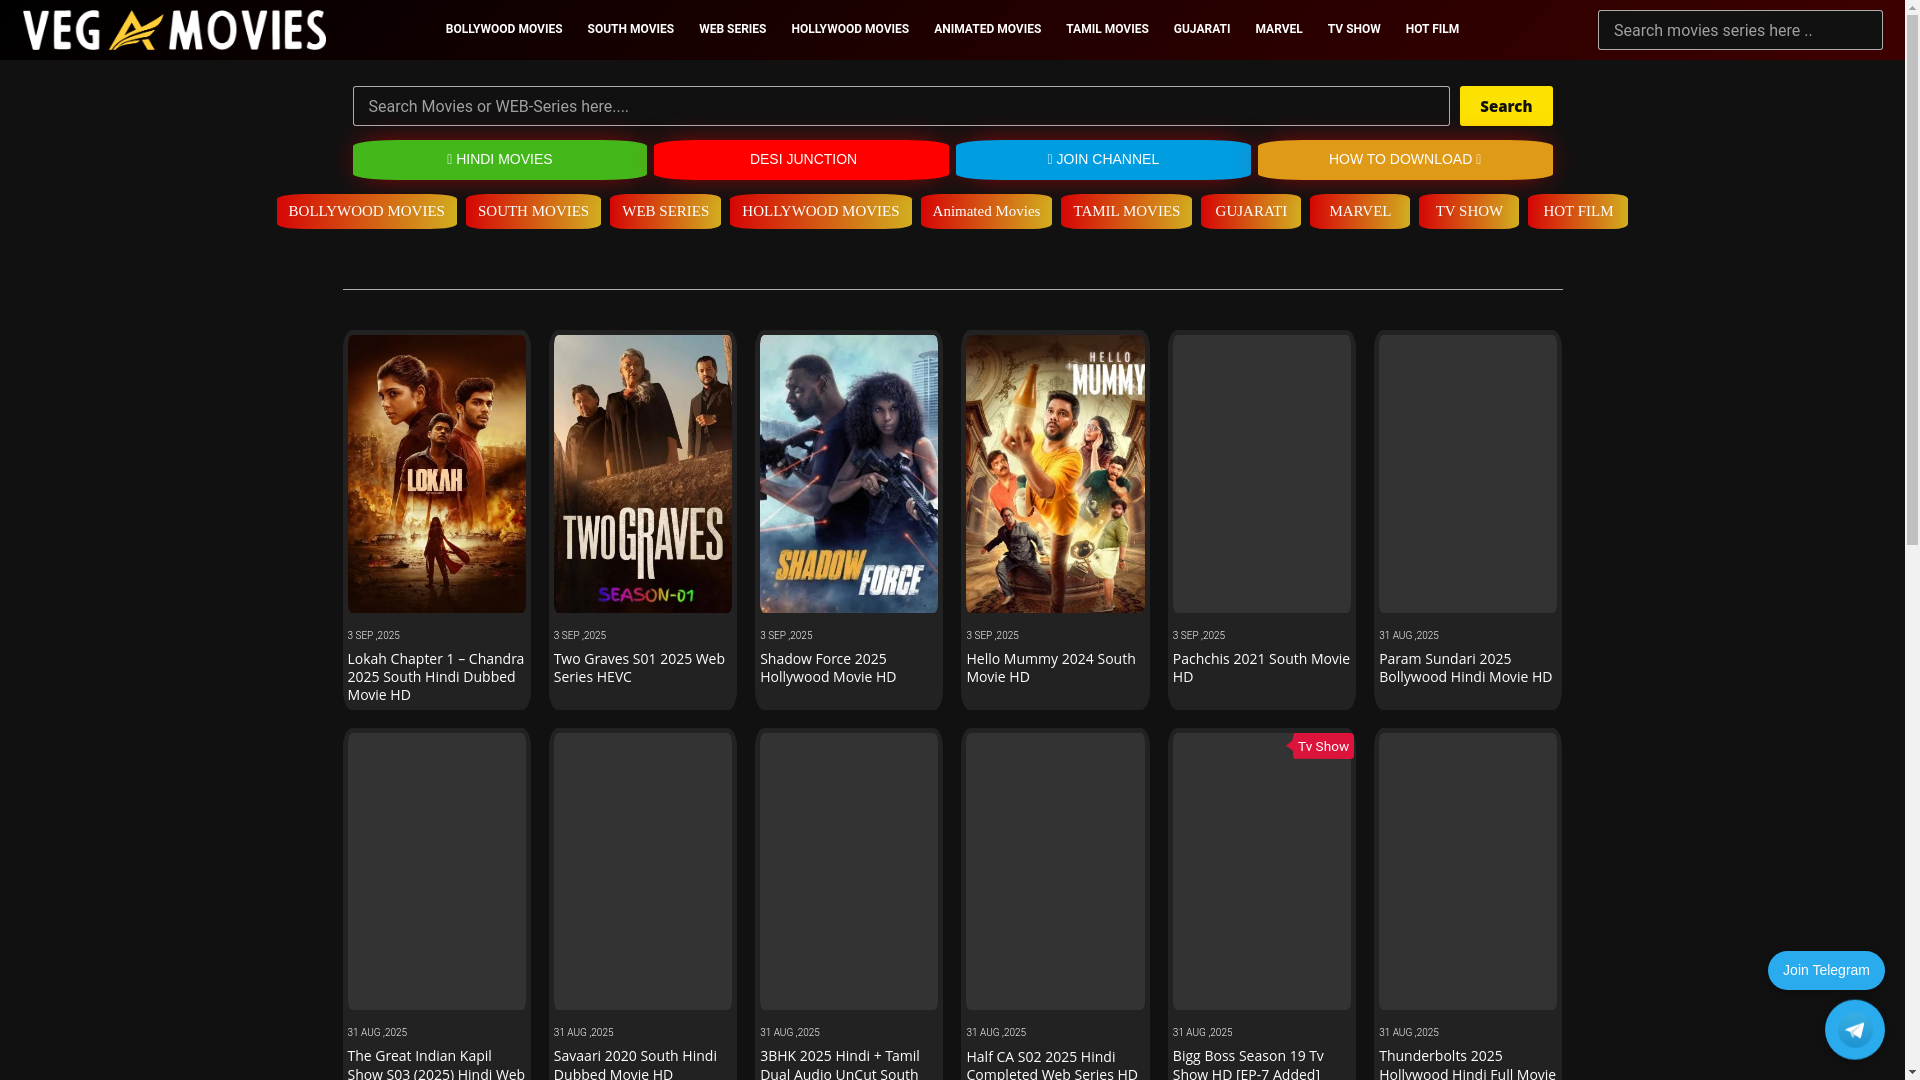
Task: Open the Two Graves Season-01 poster
Action: (642, 474)
